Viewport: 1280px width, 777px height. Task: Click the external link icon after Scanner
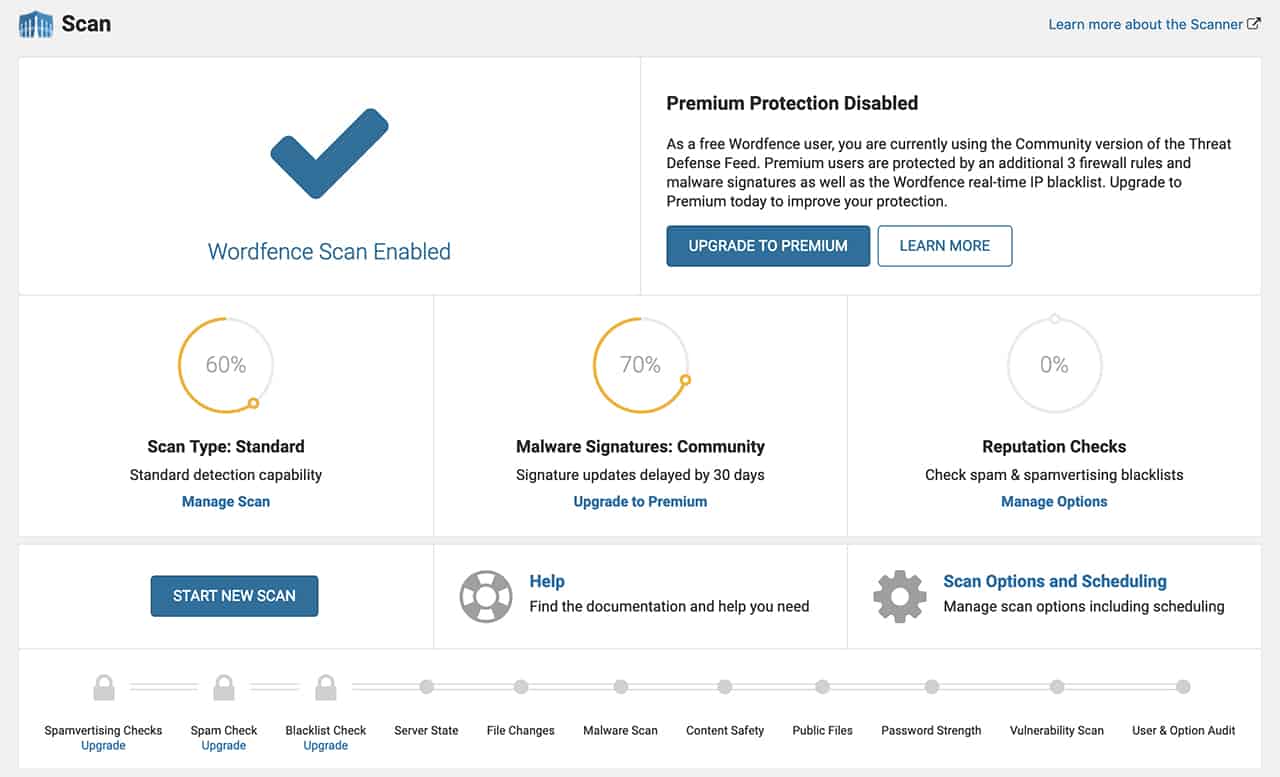1254,24
